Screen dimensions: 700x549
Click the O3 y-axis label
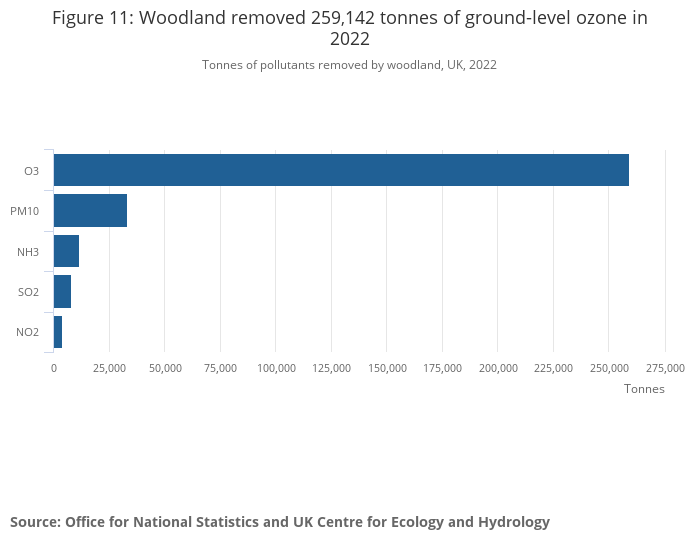pos(31,171)
